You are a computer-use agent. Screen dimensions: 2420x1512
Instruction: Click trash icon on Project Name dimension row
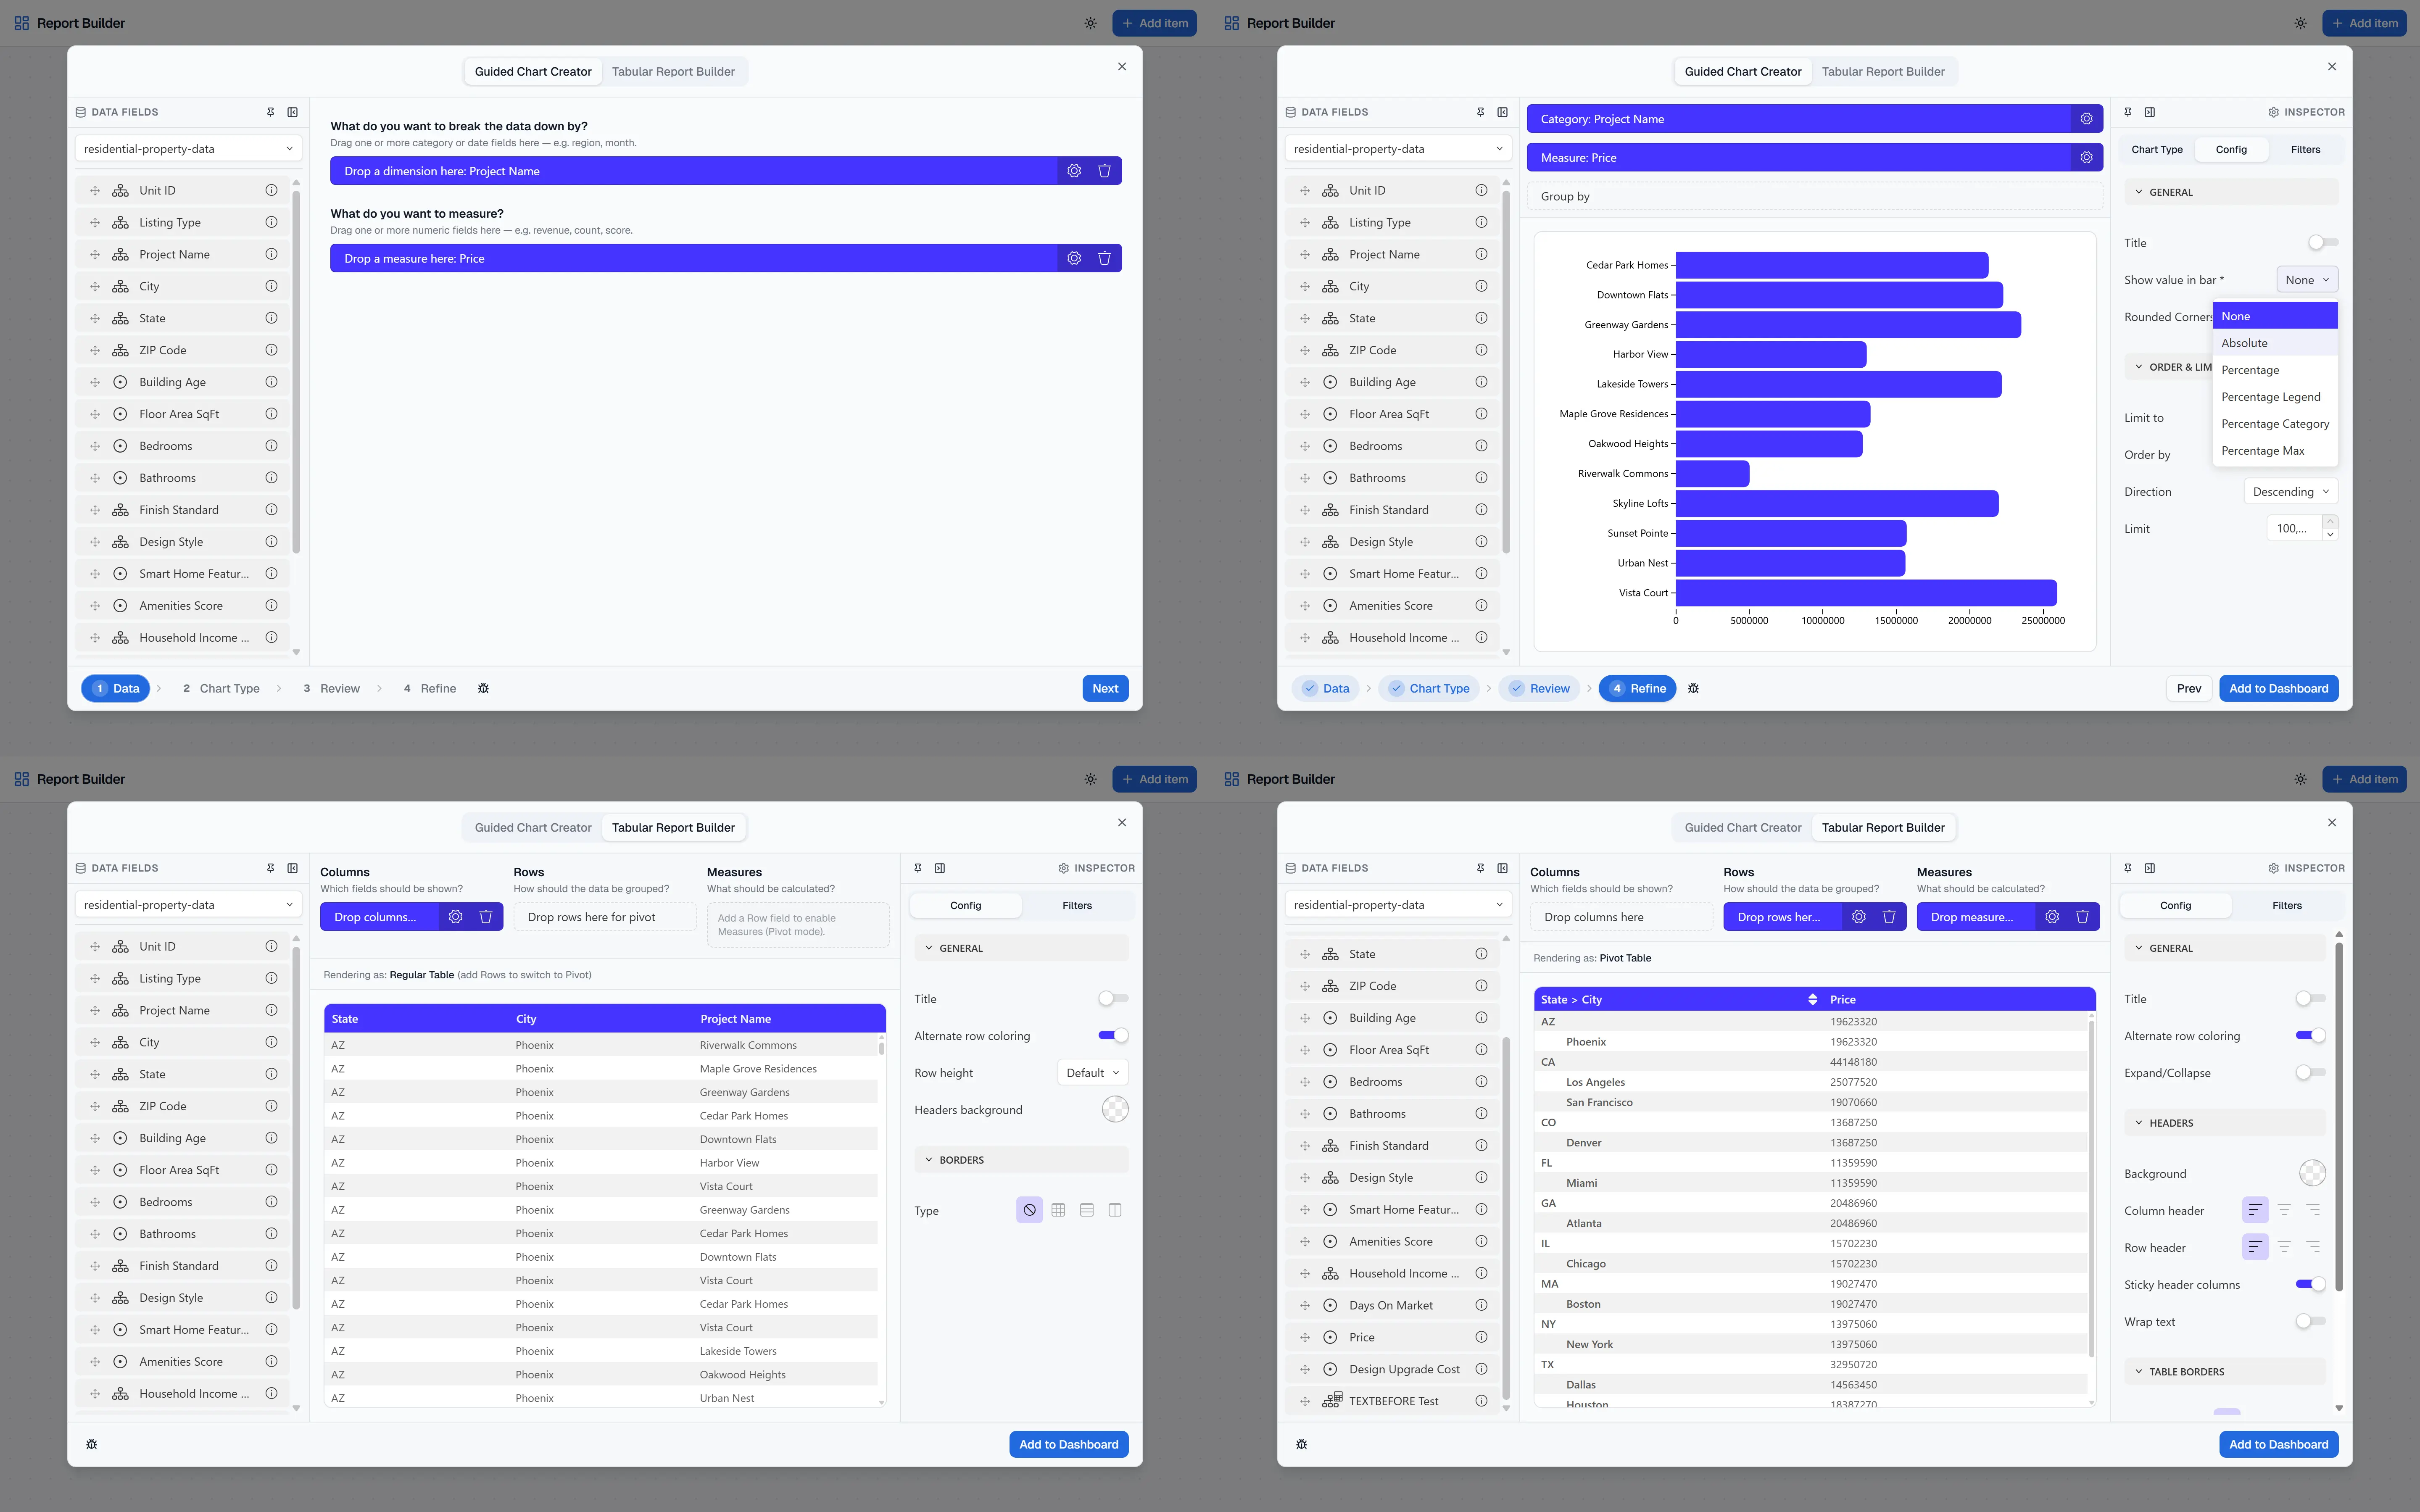pos(1104,171)
